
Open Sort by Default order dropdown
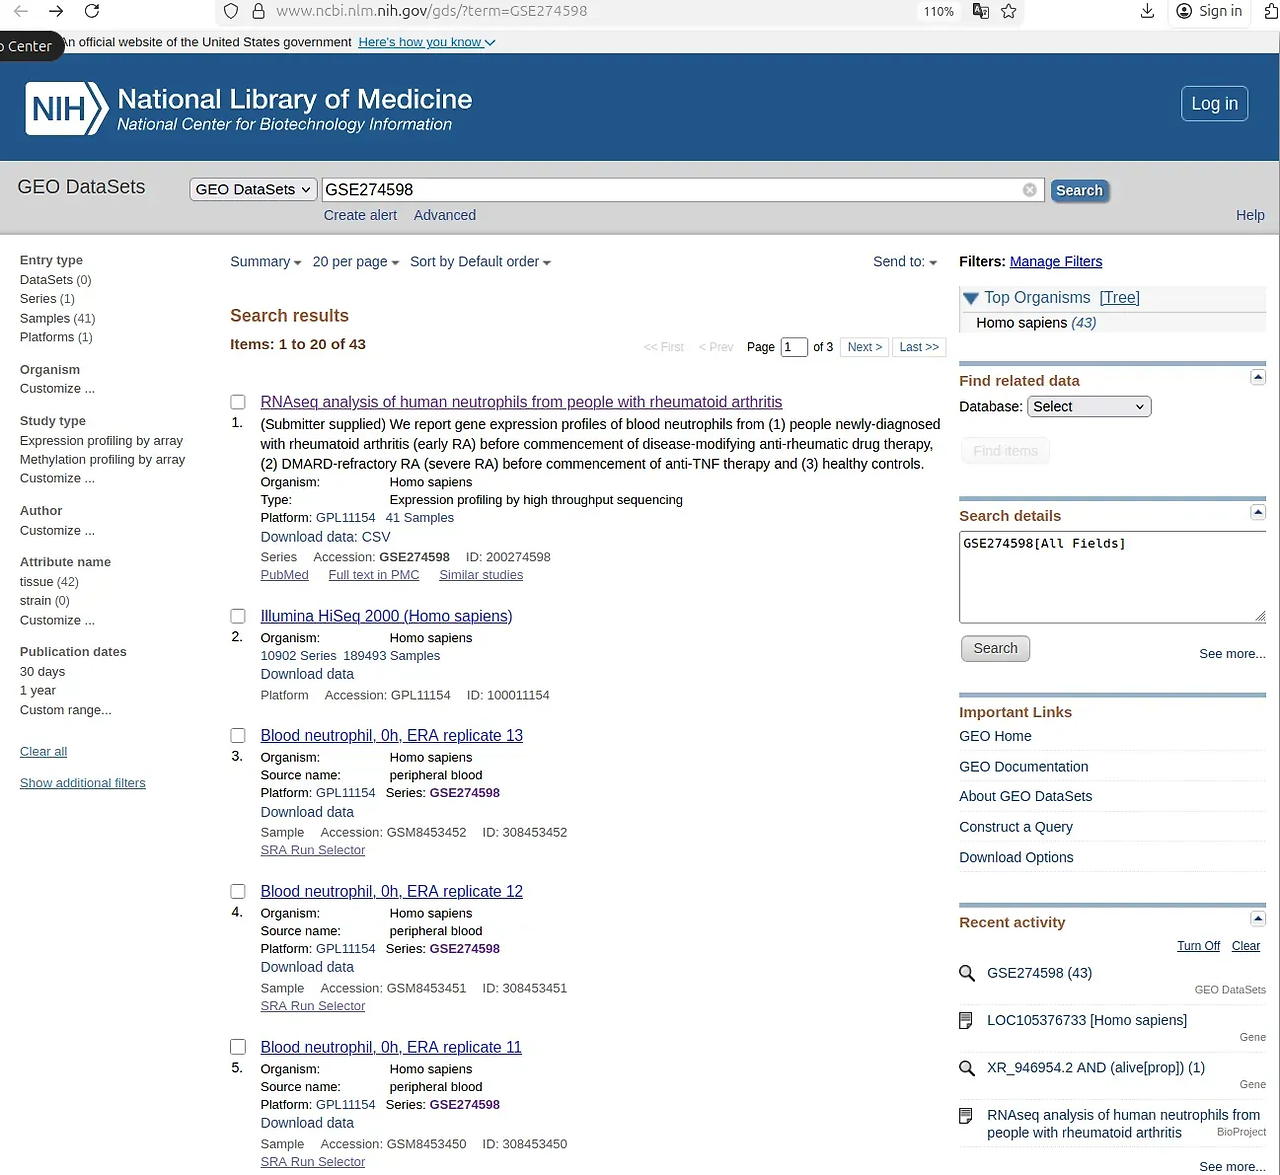coord(480,262)
